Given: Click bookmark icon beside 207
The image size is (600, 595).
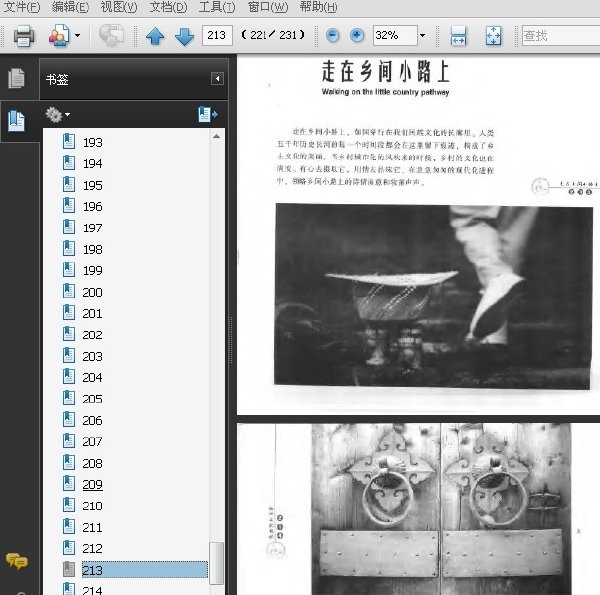Looking at the screenshot, I should (x=69, y=440).
